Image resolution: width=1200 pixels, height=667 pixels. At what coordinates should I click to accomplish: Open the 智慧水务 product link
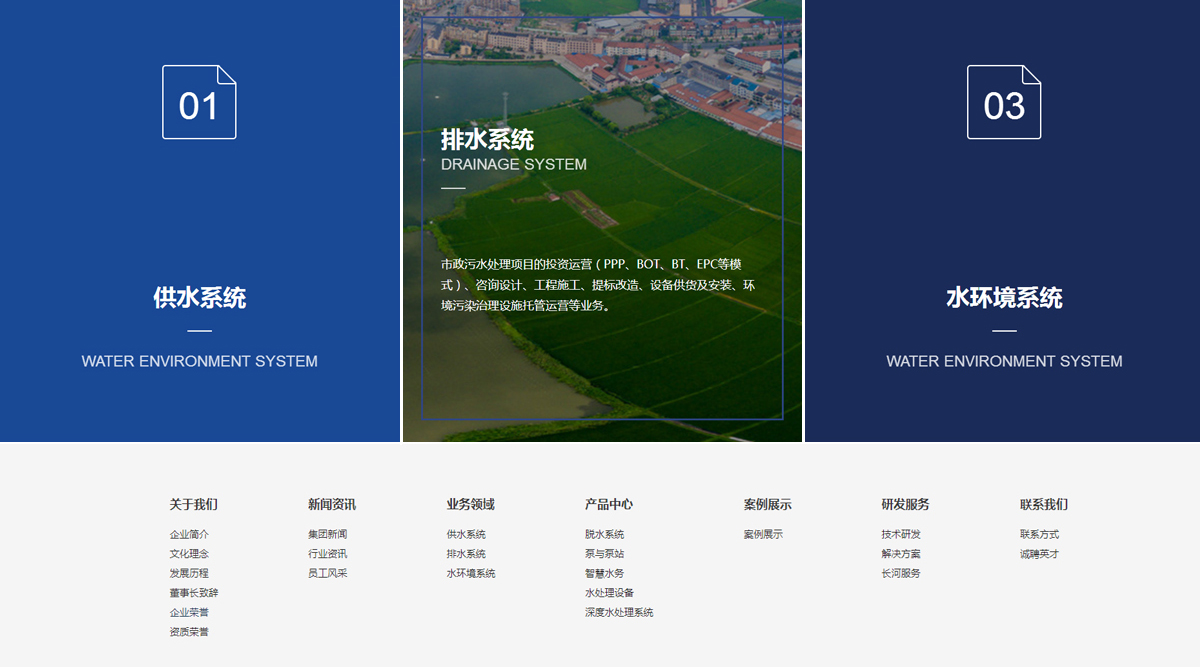click(605, 573)
